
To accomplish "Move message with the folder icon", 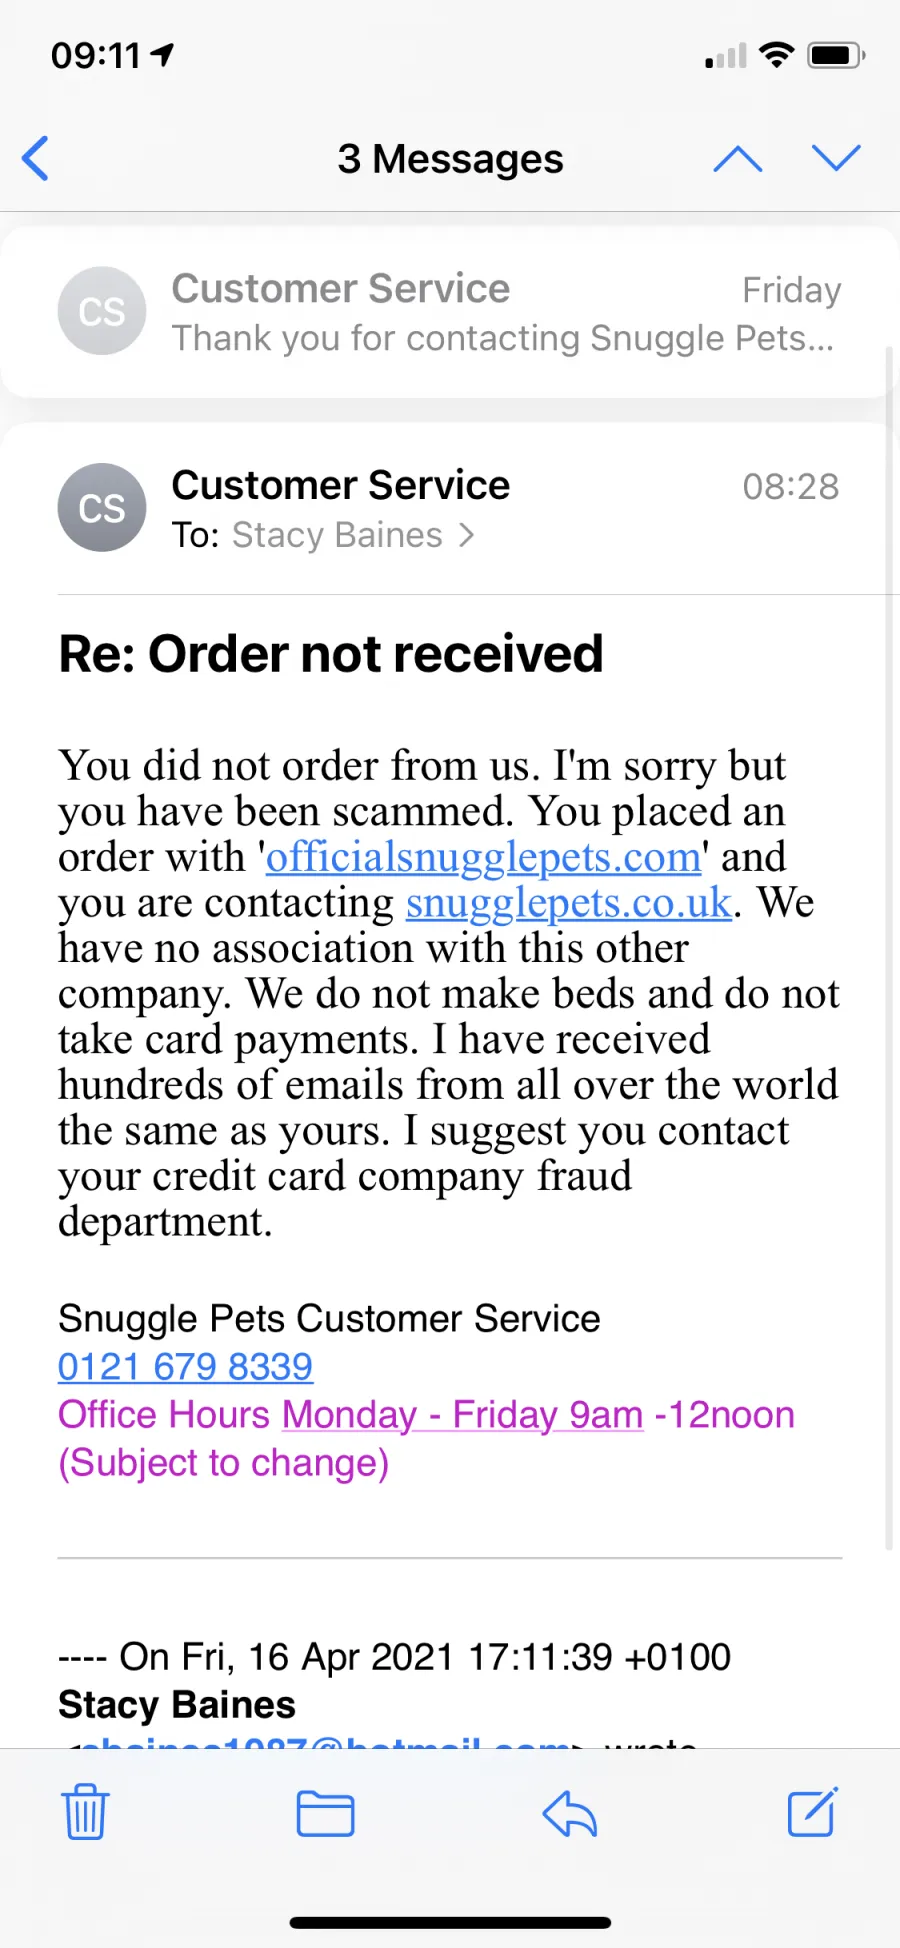I will pos(326,1814).
